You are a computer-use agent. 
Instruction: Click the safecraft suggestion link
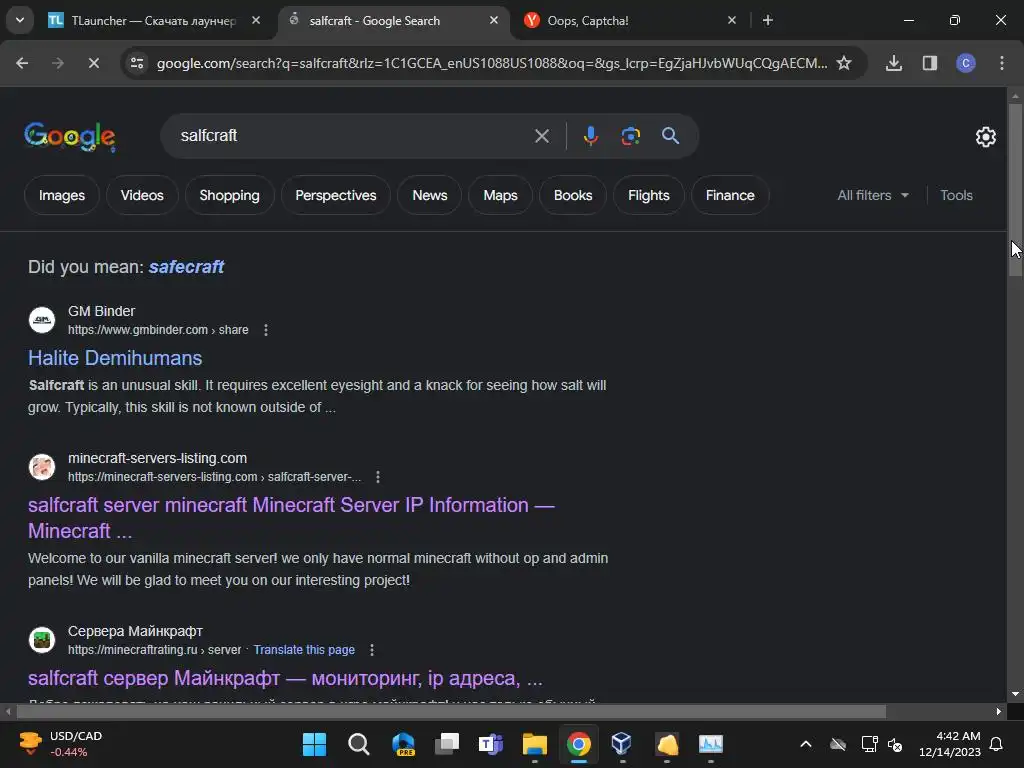click(x=186, y=266)
